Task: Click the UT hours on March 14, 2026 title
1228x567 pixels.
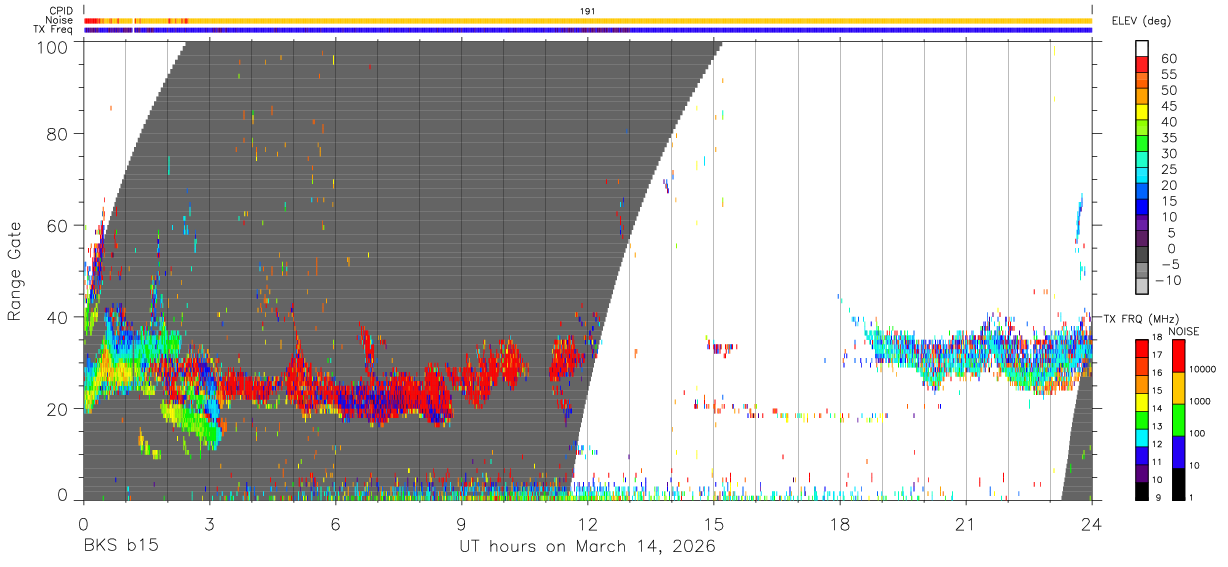Action: coord(587,547)
